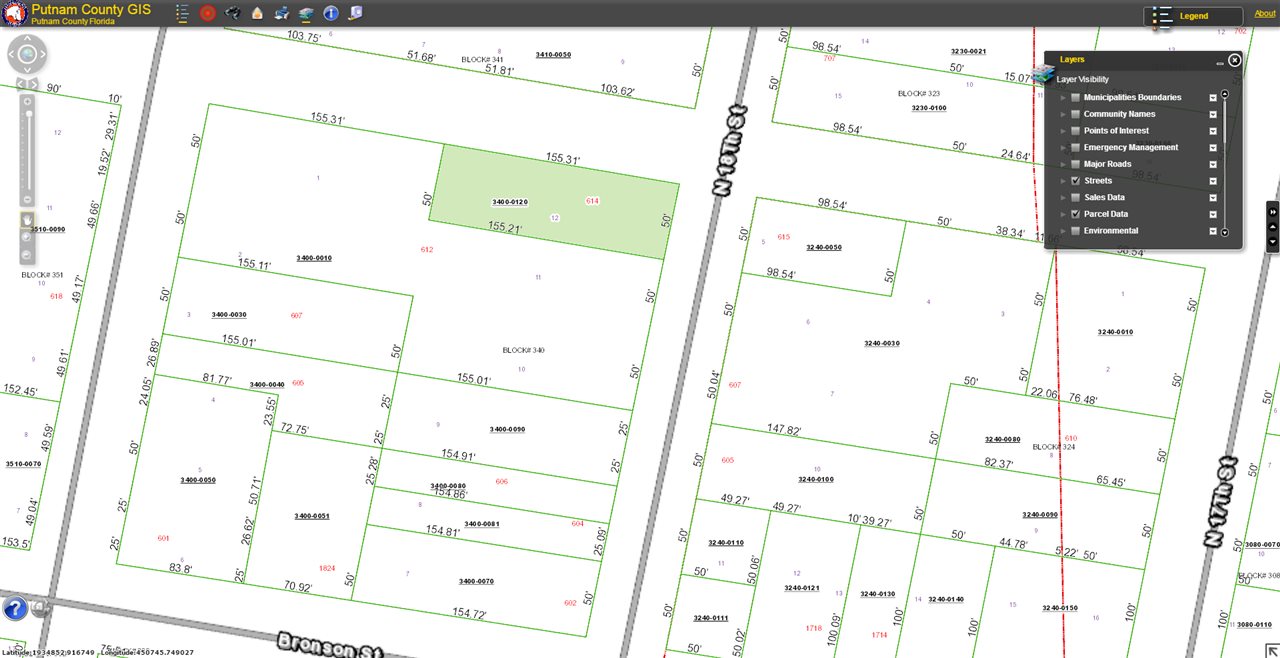
Task: Enable the Major Roads layer checkbox
Action: pyautogui.click(x=1075, y=165)
